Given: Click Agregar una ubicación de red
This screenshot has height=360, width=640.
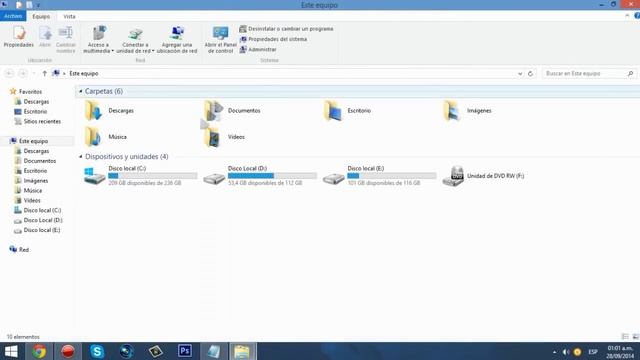Looking at the screenshot, I should tap(177, 40).
